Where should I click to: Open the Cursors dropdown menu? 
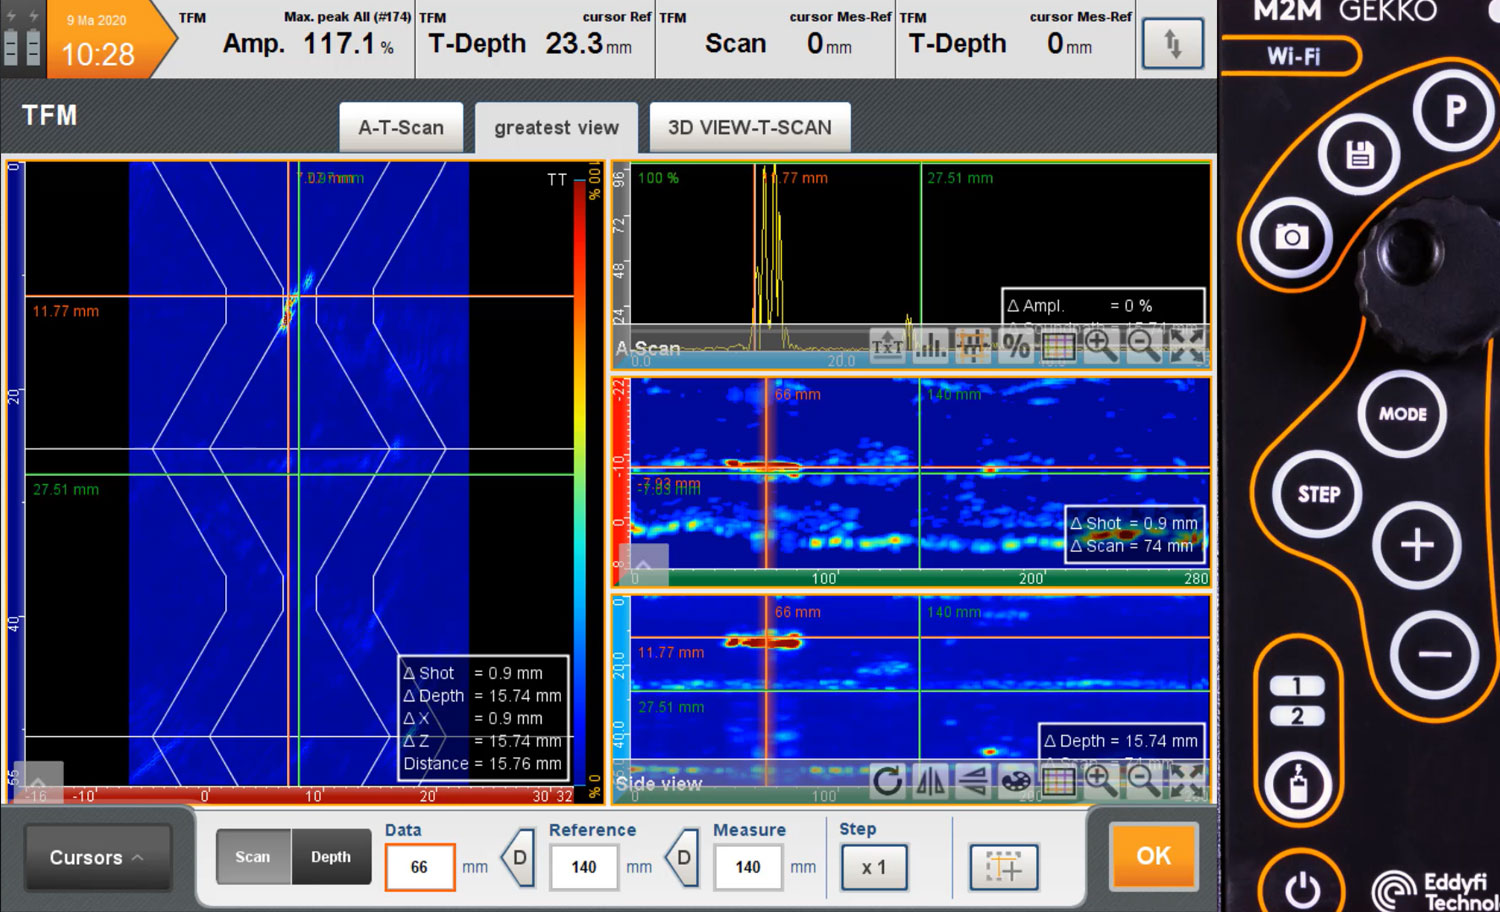pyautogui.click(x=97, y=857)
